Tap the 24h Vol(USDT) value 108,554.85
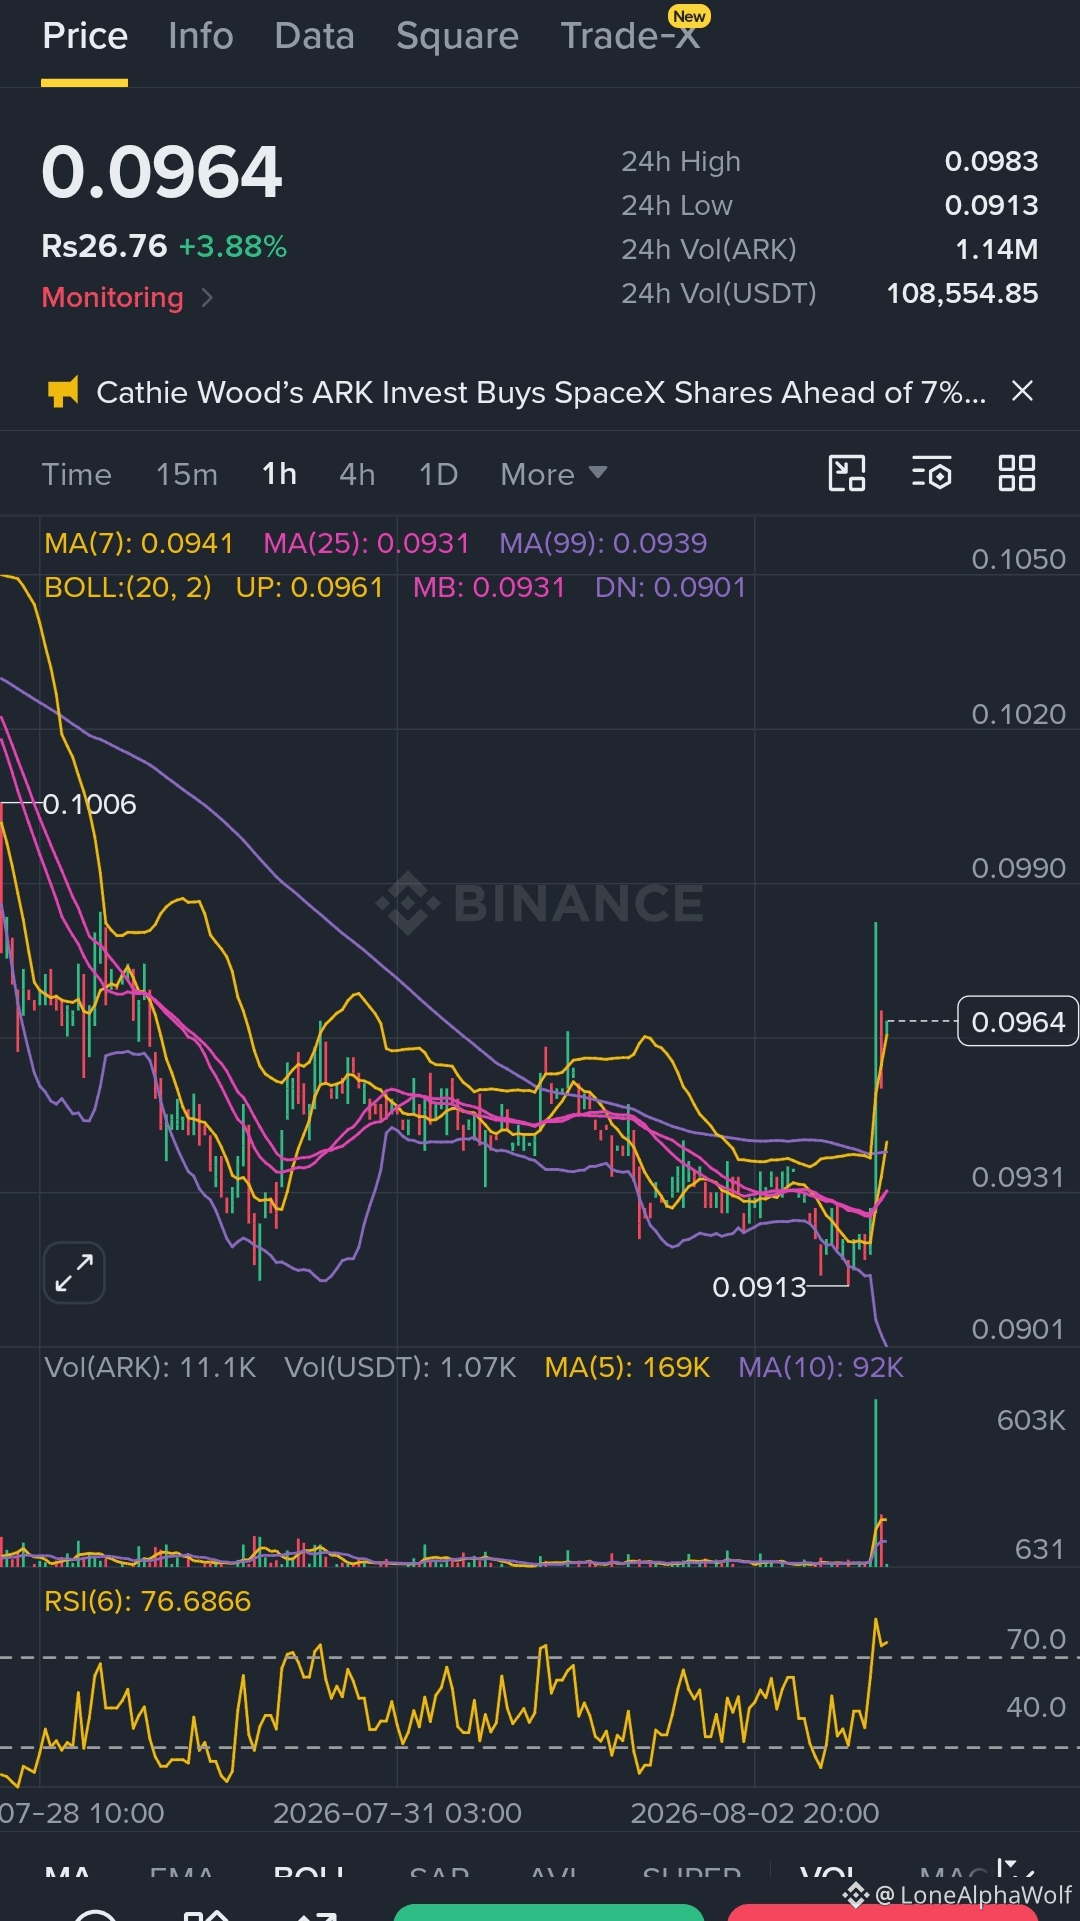The height and width of the screenshot is (1921, 1080). tap(962, 293)
